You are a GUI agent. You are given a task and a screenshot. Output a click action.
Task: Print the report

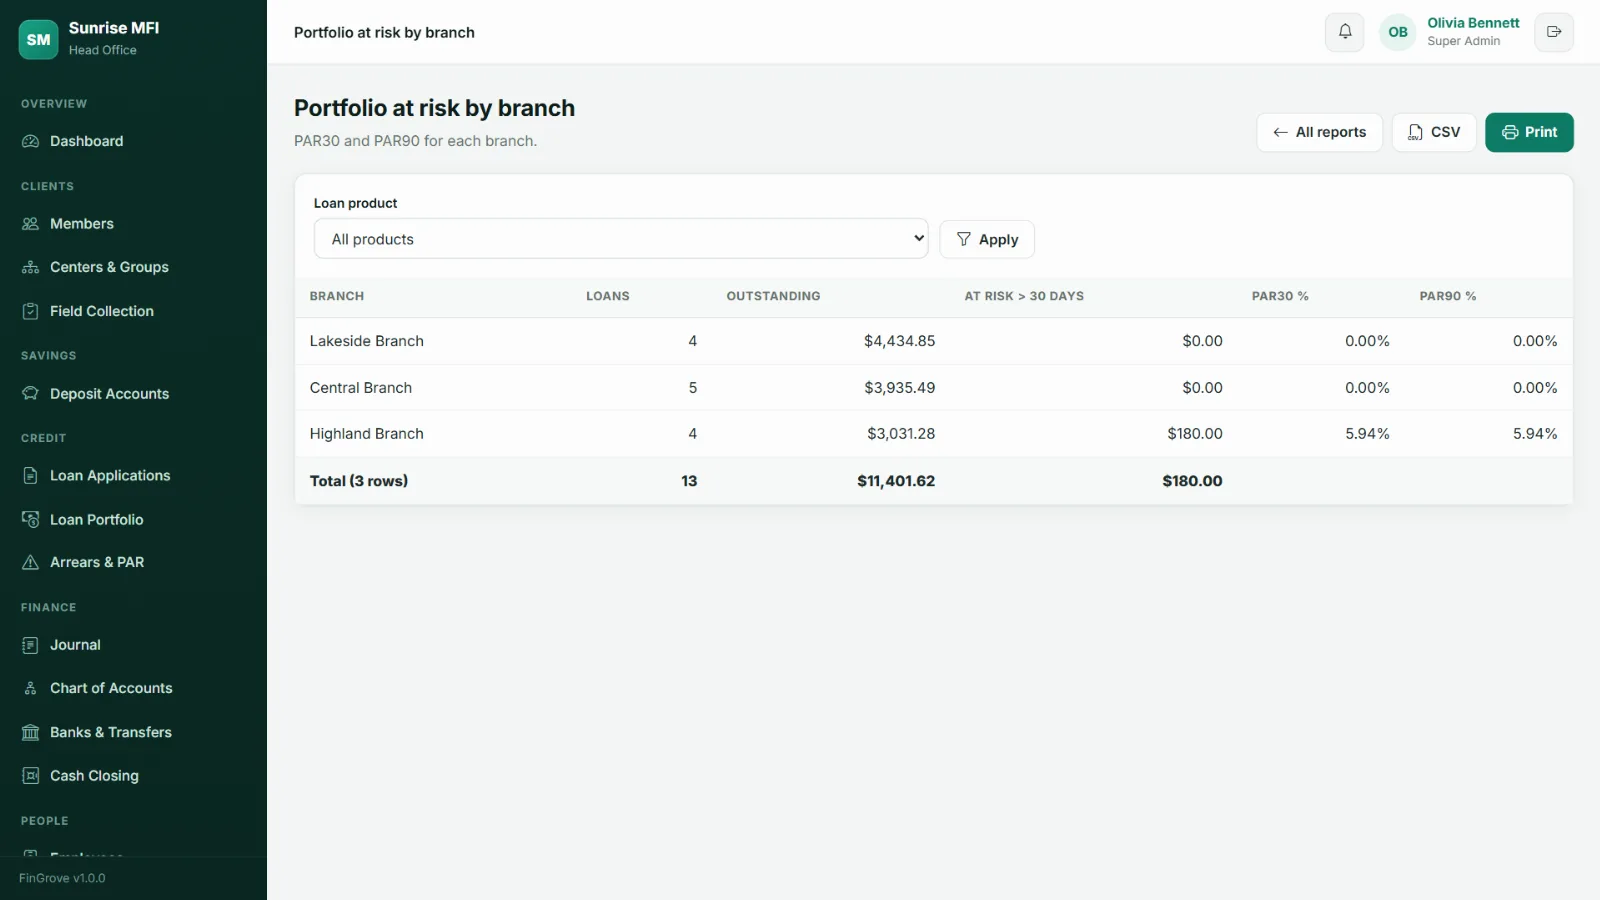pyautogui.click(x=1529, y=132)
